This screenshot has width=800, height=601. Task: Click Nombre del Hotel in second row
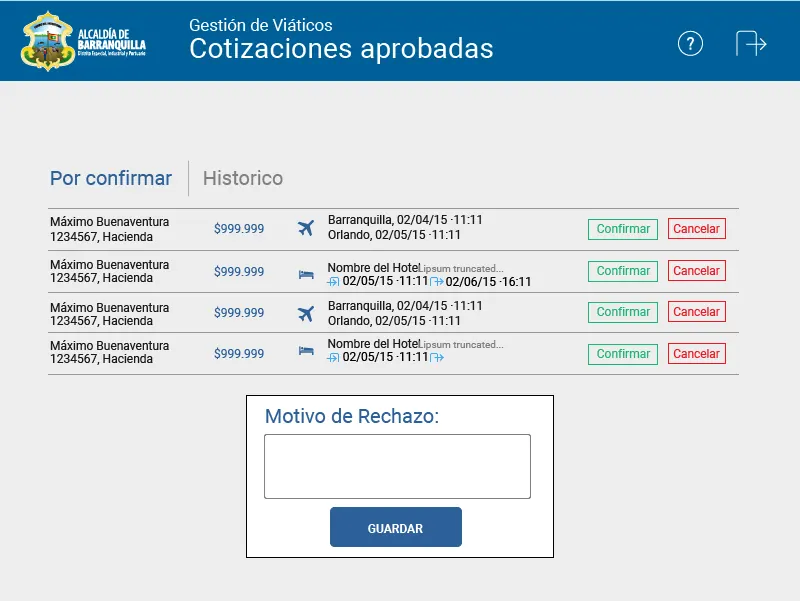[x=373, y=268]
